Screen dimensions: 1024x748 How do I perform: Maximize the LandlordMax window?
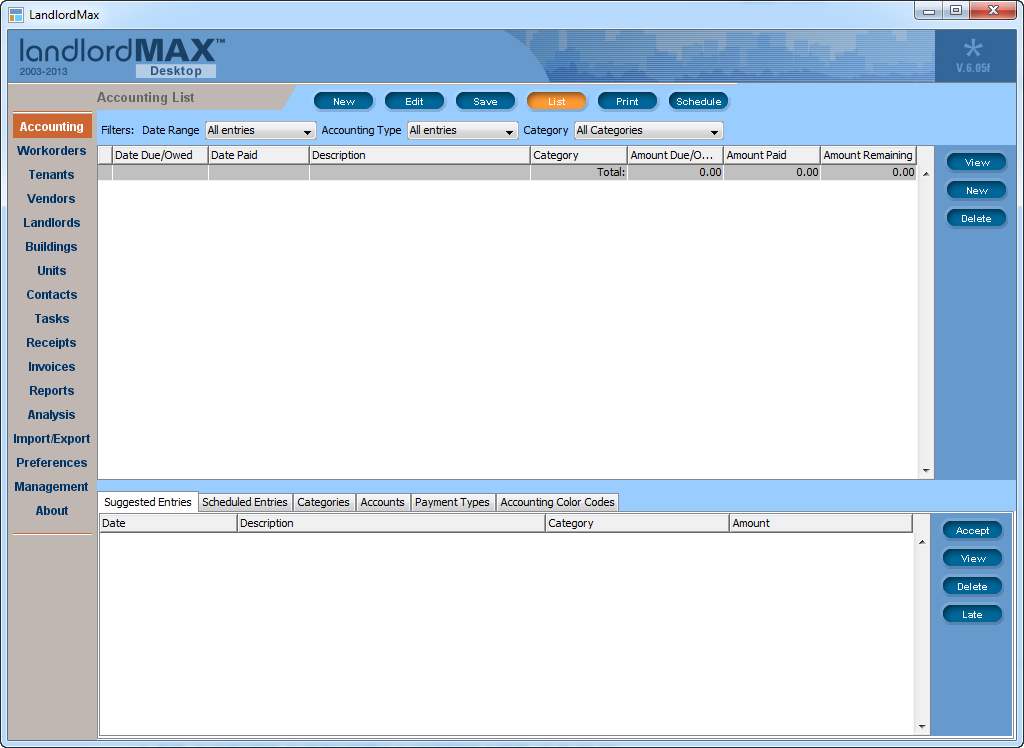coord(955,11)
